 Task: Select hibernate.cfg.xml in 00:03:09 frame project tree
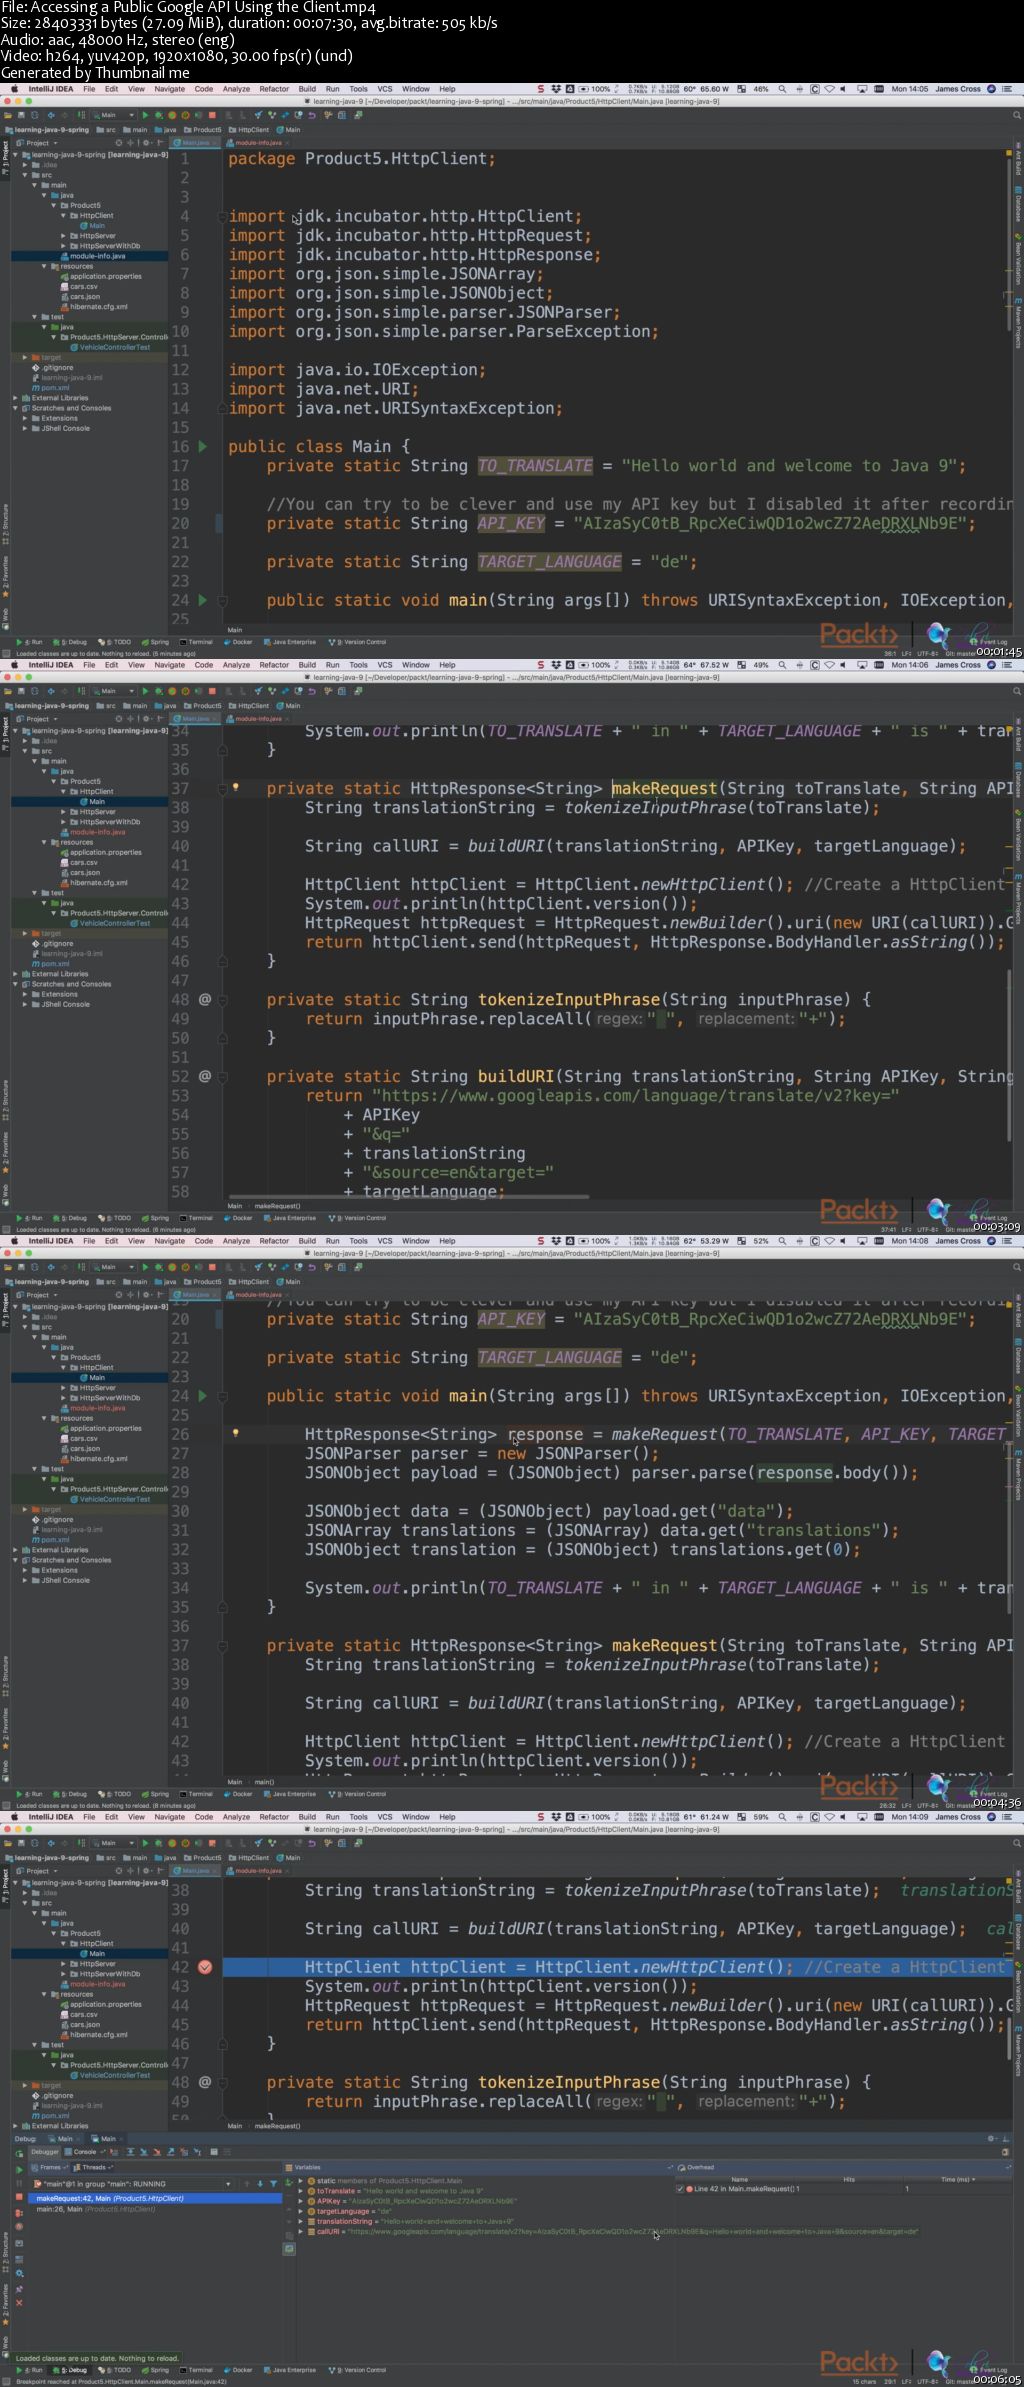pos(93,883)
